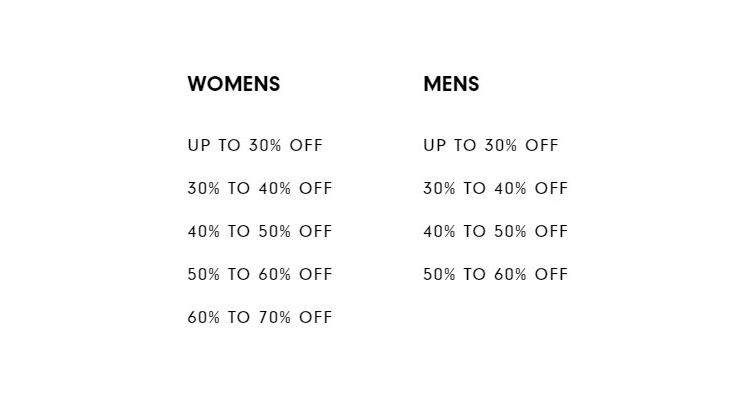This screenshot has width=750, height=400.
Task: Click Mens 50% TO 60% OFF
Action: [496, 275]
